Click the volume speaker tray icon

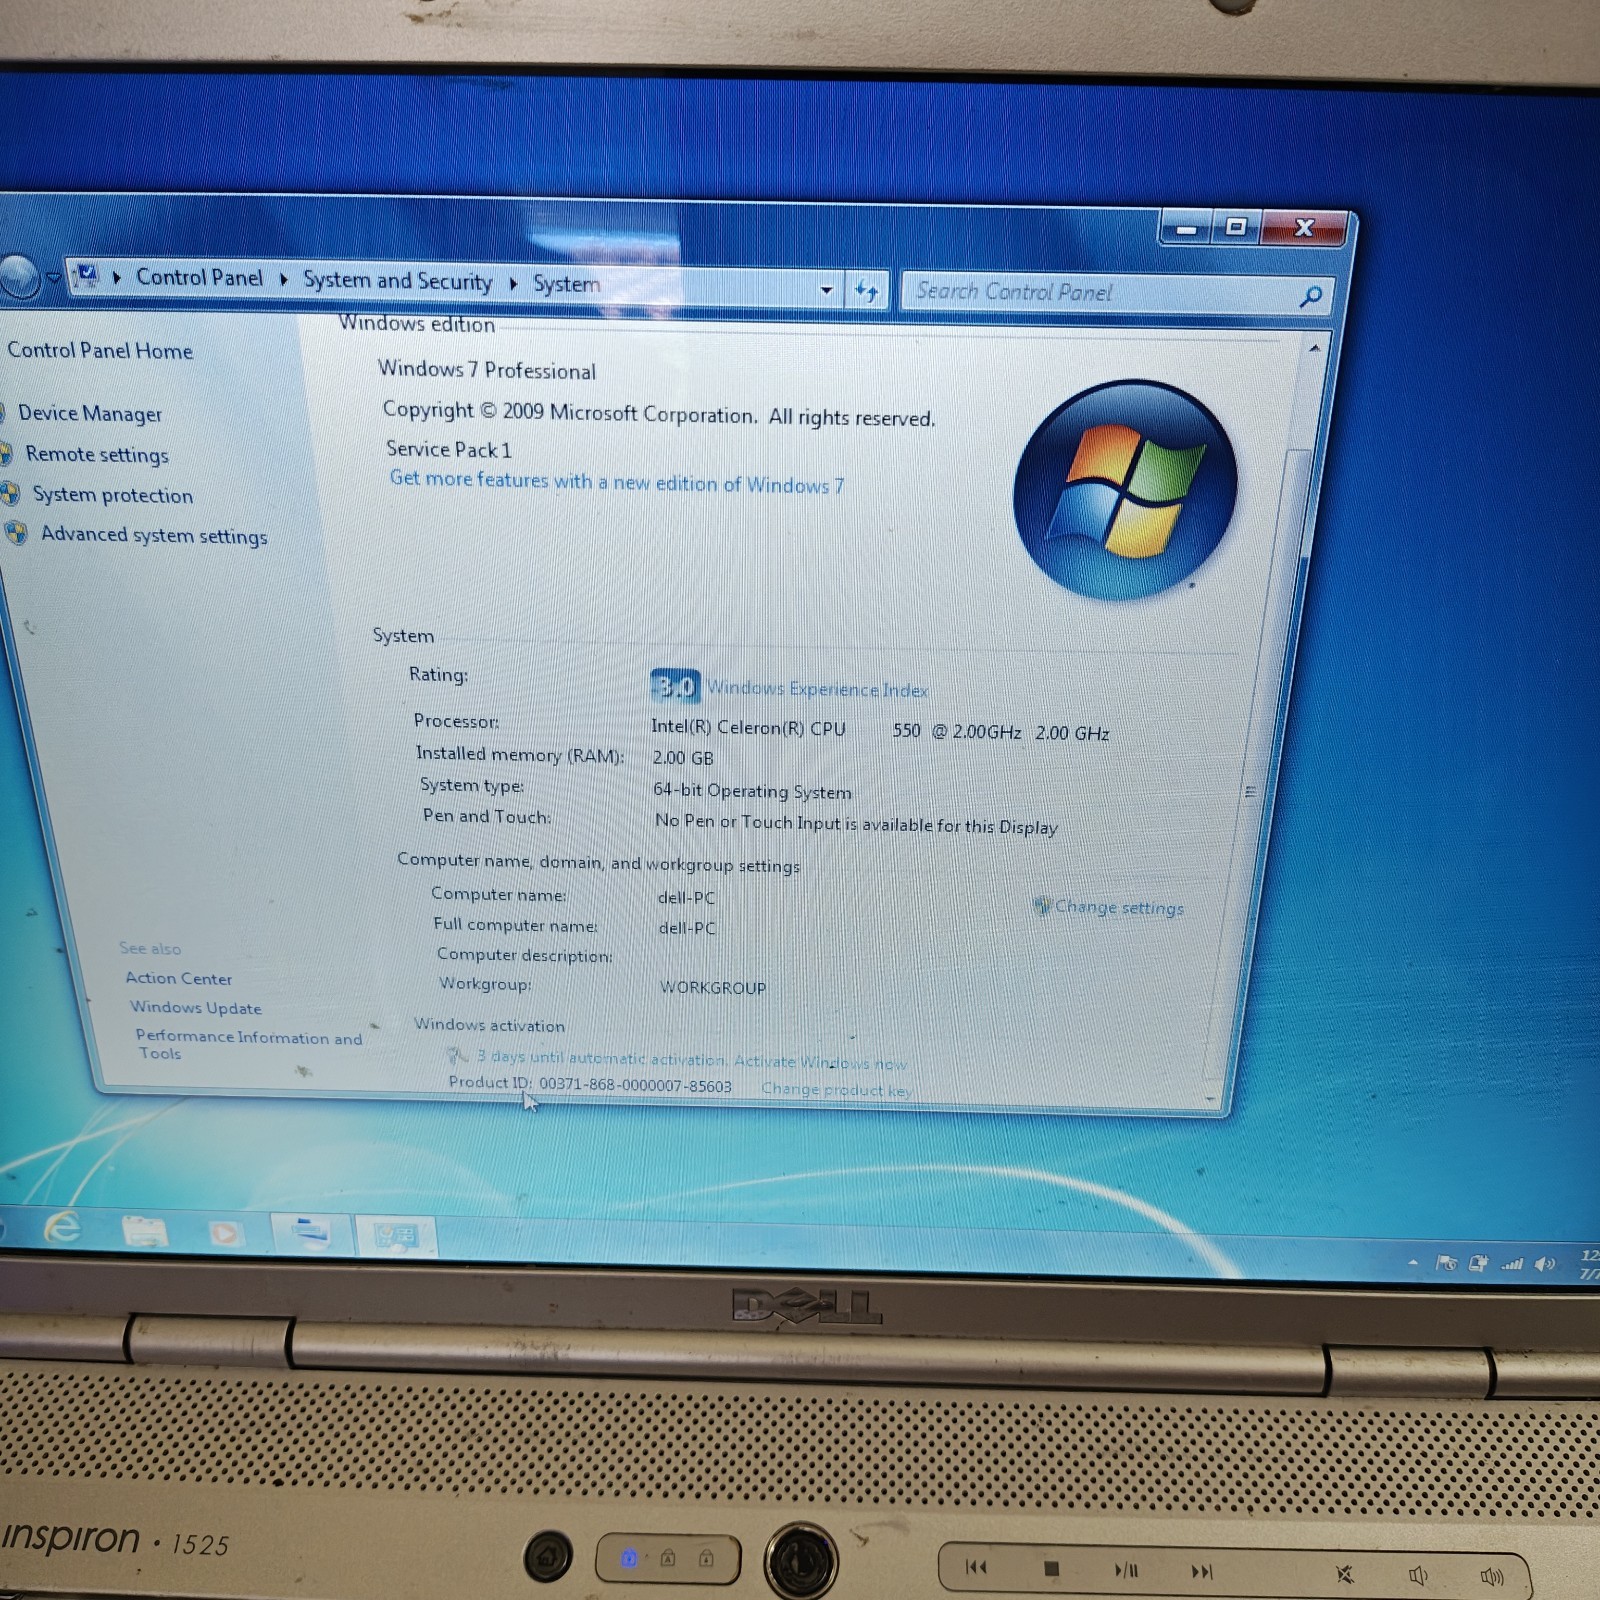(x=1545, y=1264)
